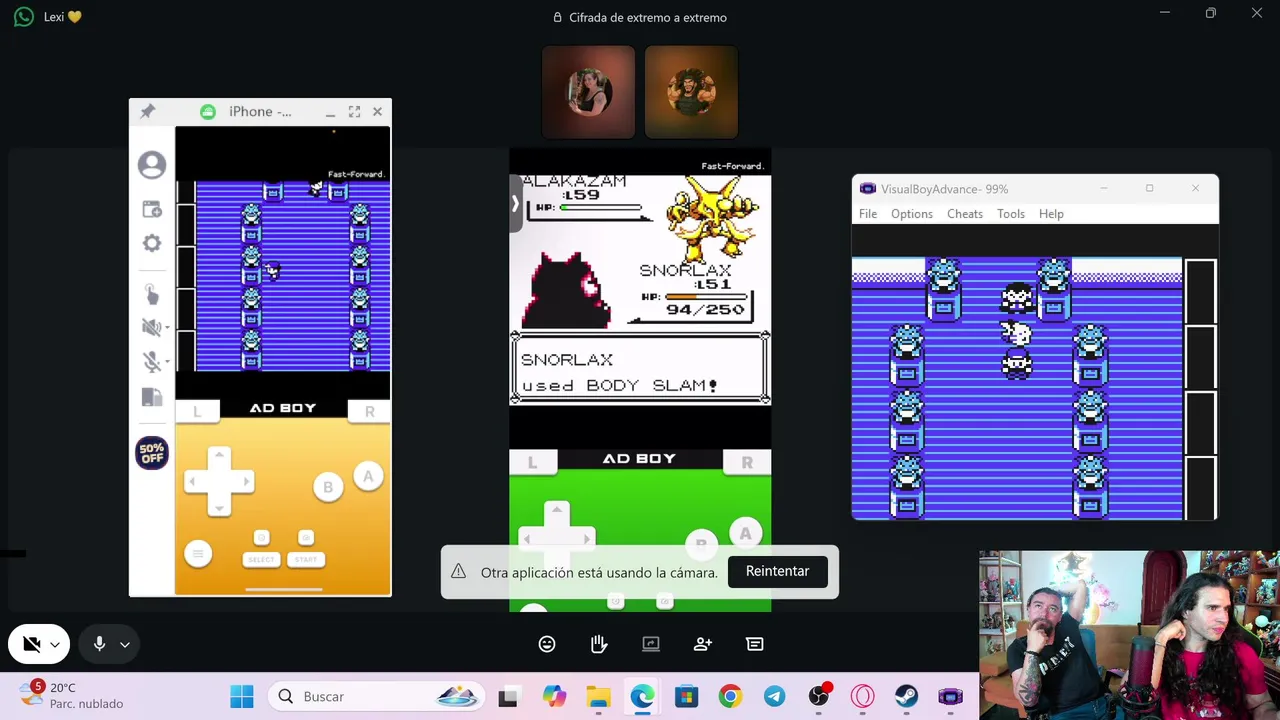
Task: Open File Explorer from taskbar
Action: 598,697
